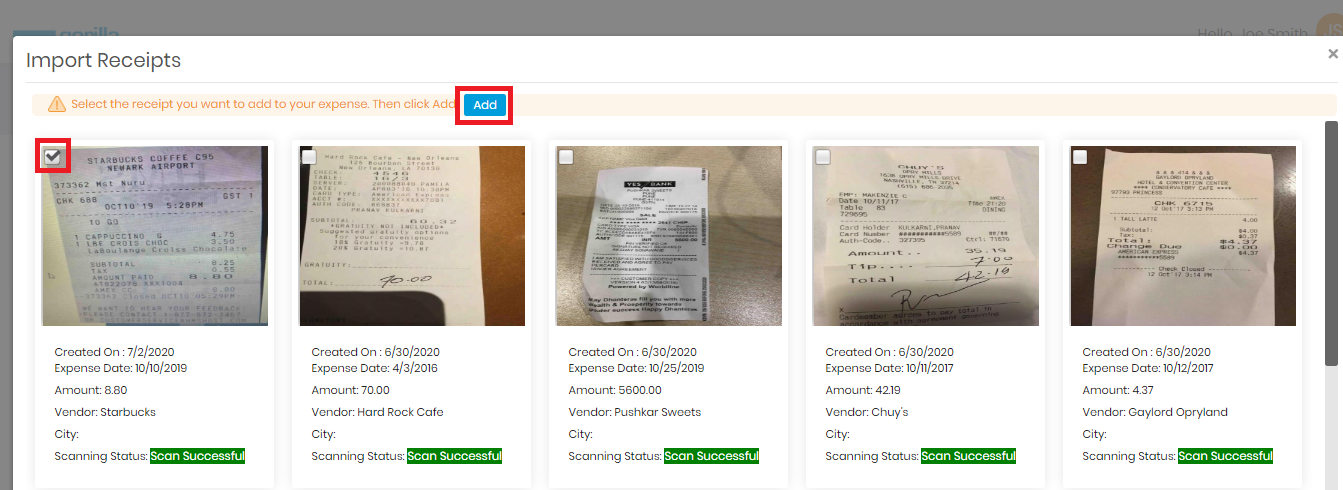Click 'Expense Date: 10/10/2019' text
Screen dimensions: 1343x490
click(120, 368)
